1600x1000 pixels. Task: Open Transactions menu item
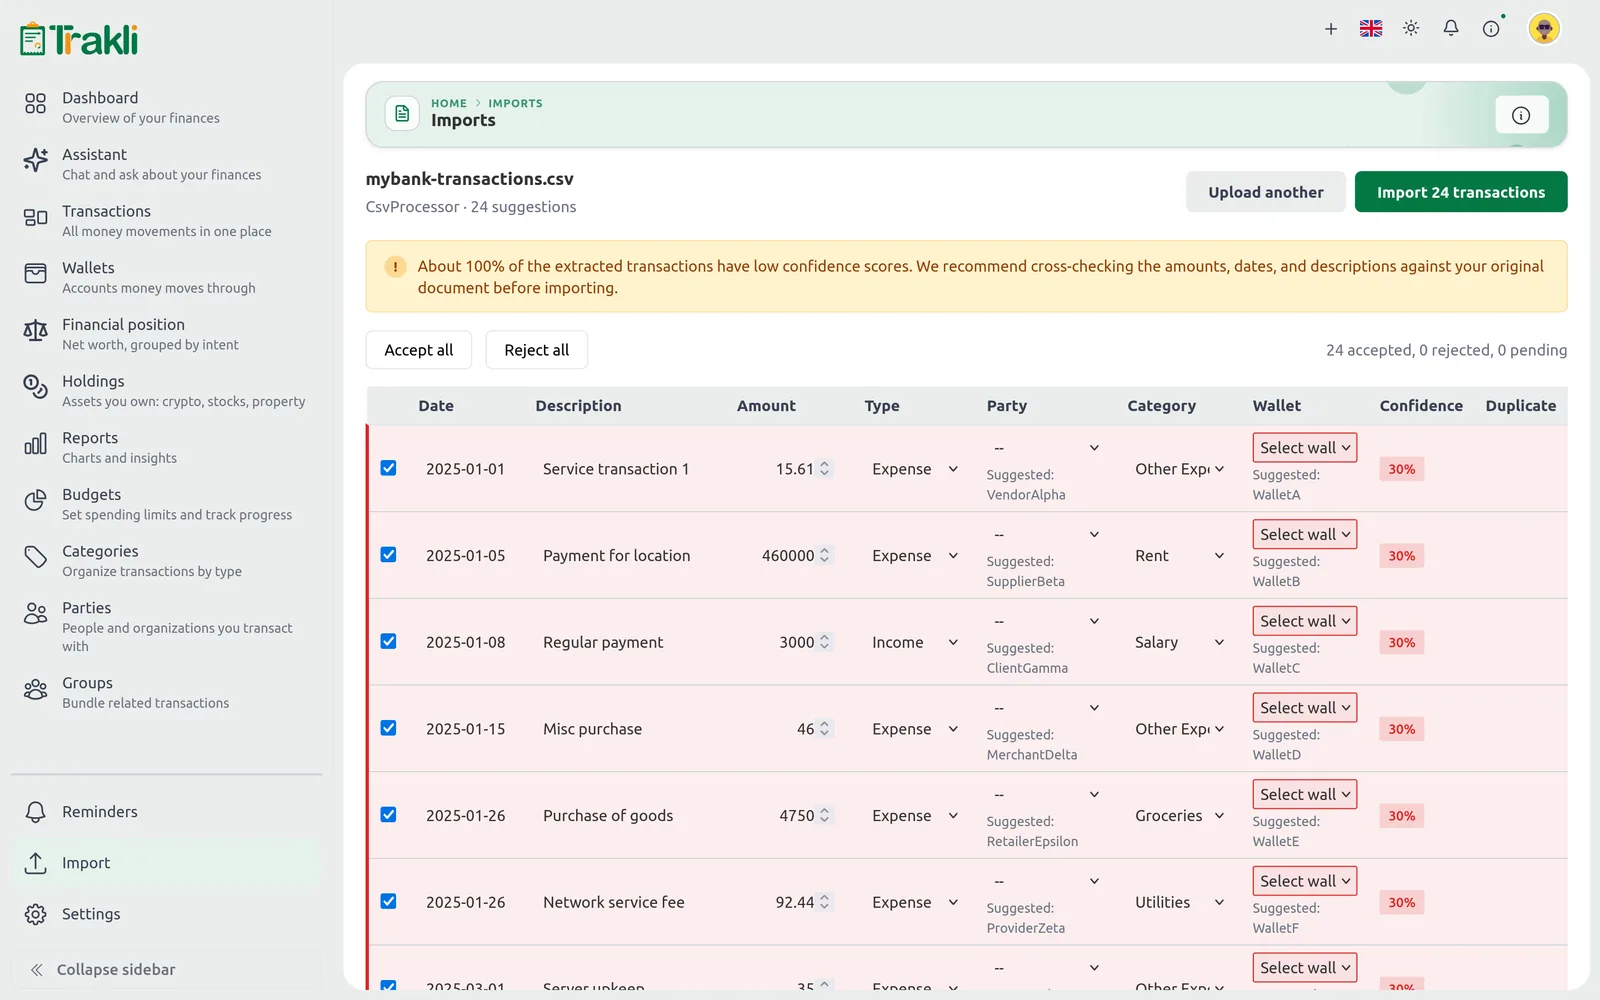tap(165, 220)
